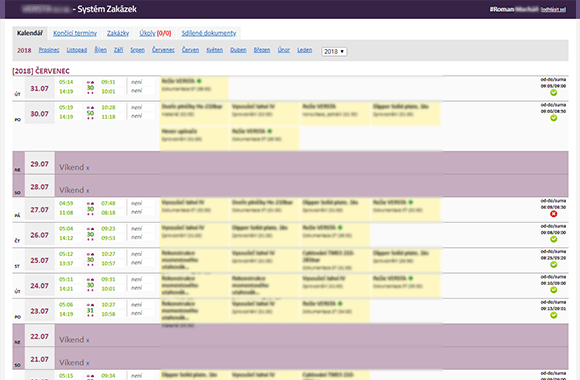
Task: Click the 27.07 date cell
Action: (40, 210)
